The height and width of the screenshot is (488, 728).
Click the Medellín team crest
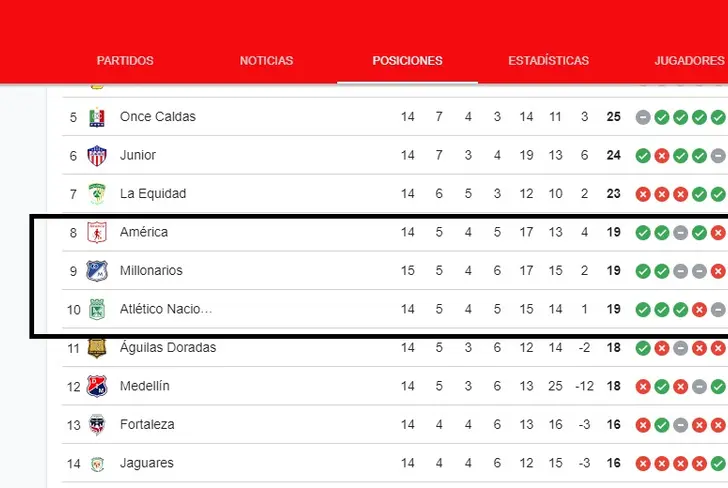(x=97, y=386)
